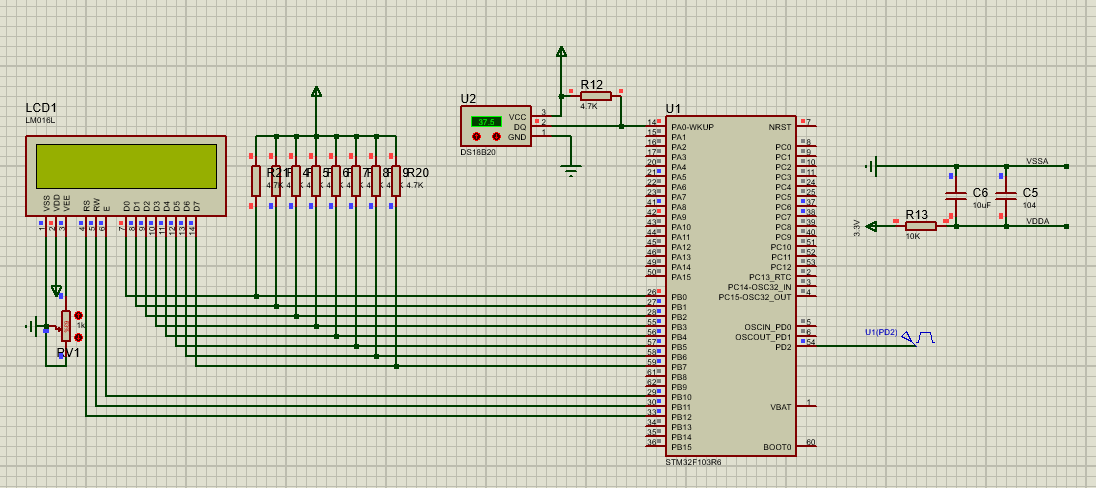Click the ground symbol on the VSSA line
1096x488 pixels.
[871, 166]
